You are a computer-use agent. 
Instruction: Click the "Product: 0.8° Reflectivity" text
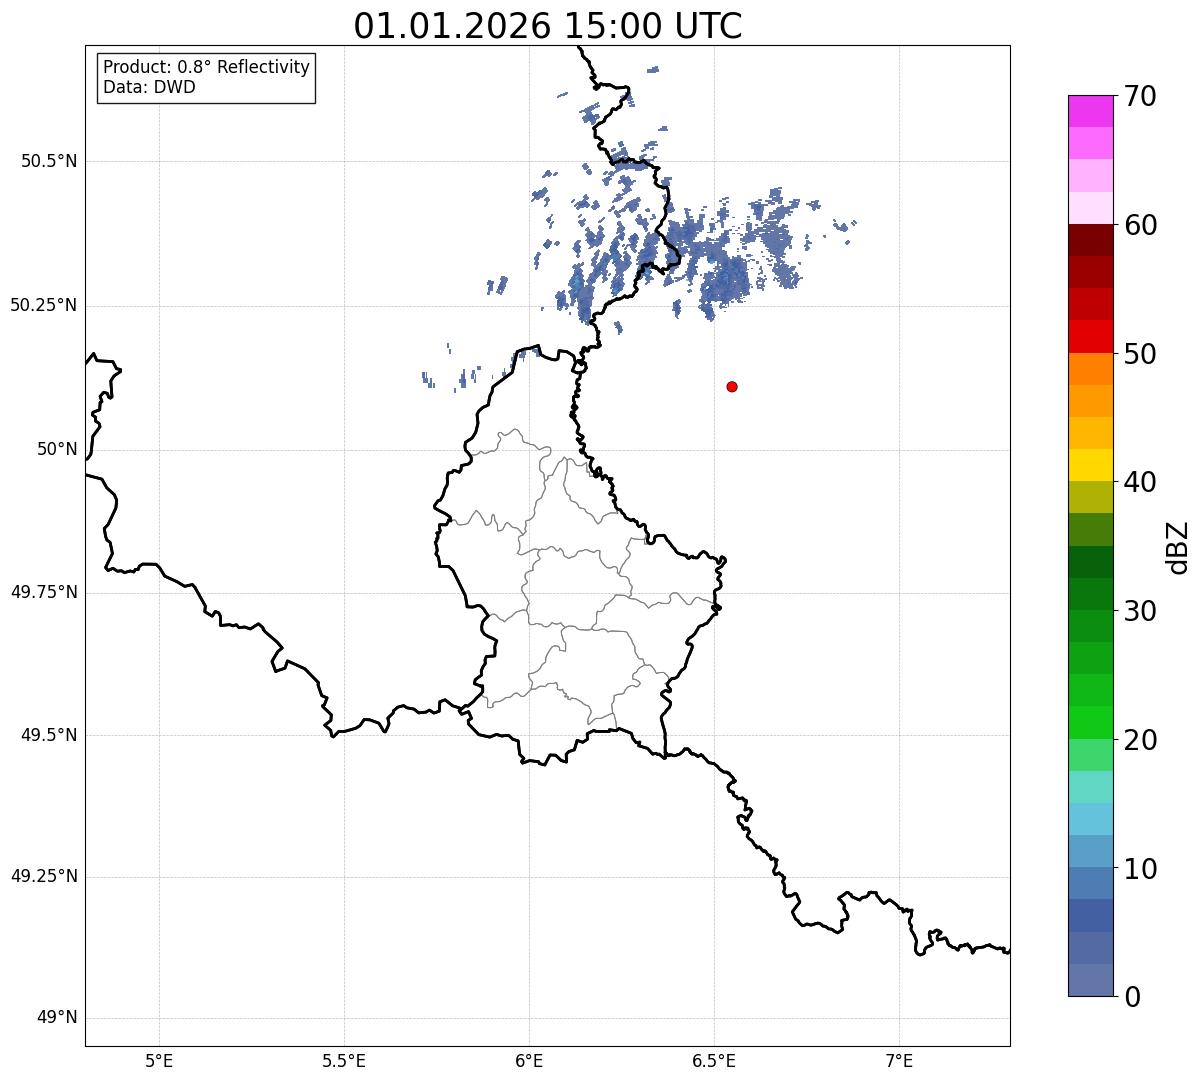point(207,67)
